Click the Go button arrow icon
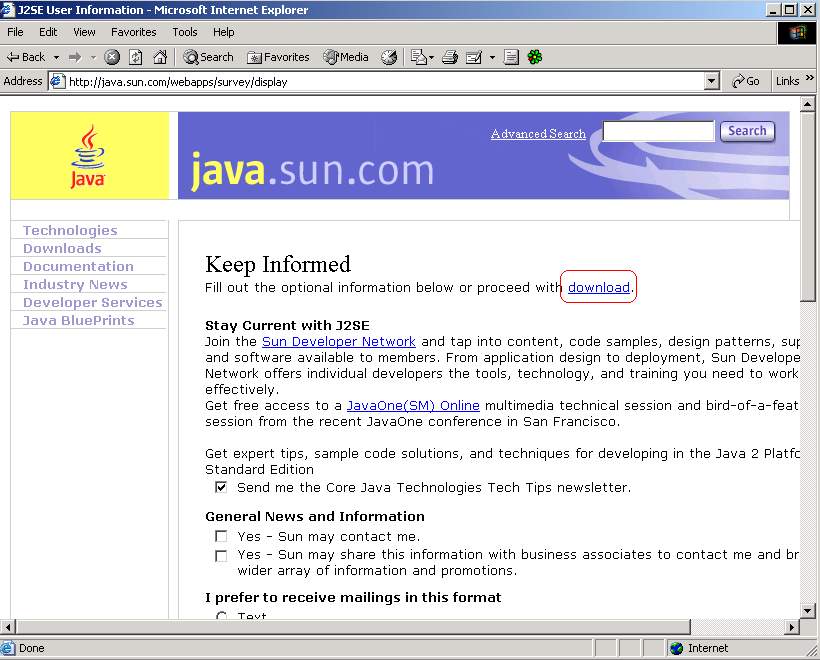 click(x=738, y=82)
